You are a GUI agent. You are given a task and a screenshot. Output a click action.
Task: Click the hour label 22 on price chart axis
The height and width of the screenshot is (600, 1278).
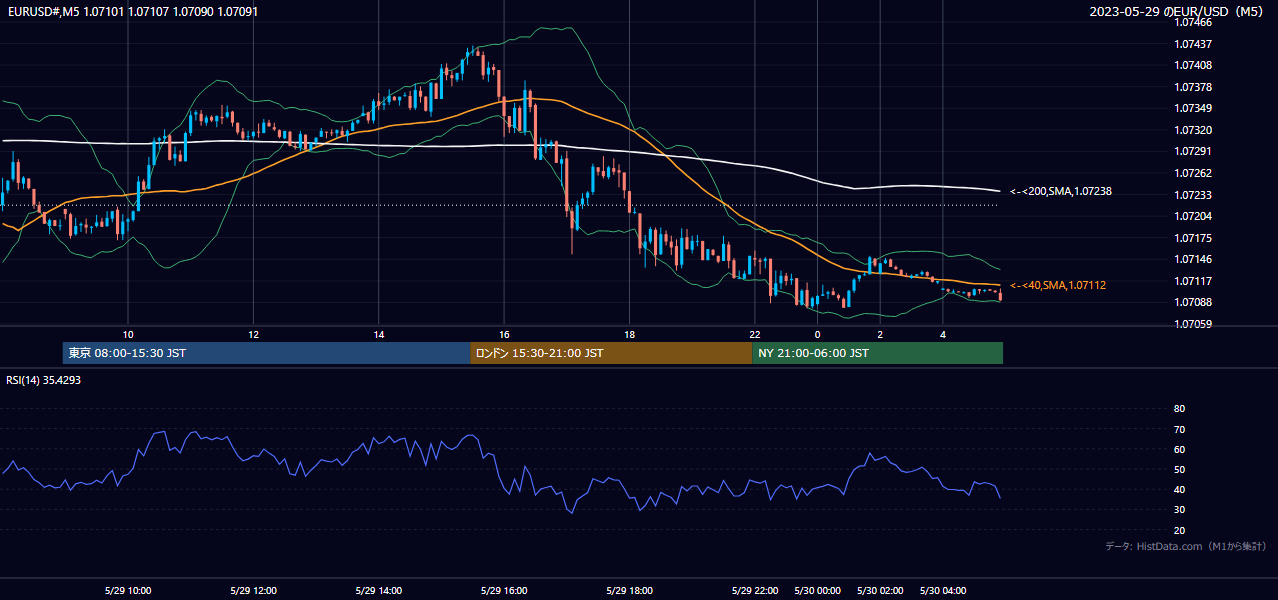(x=755, y=334)
